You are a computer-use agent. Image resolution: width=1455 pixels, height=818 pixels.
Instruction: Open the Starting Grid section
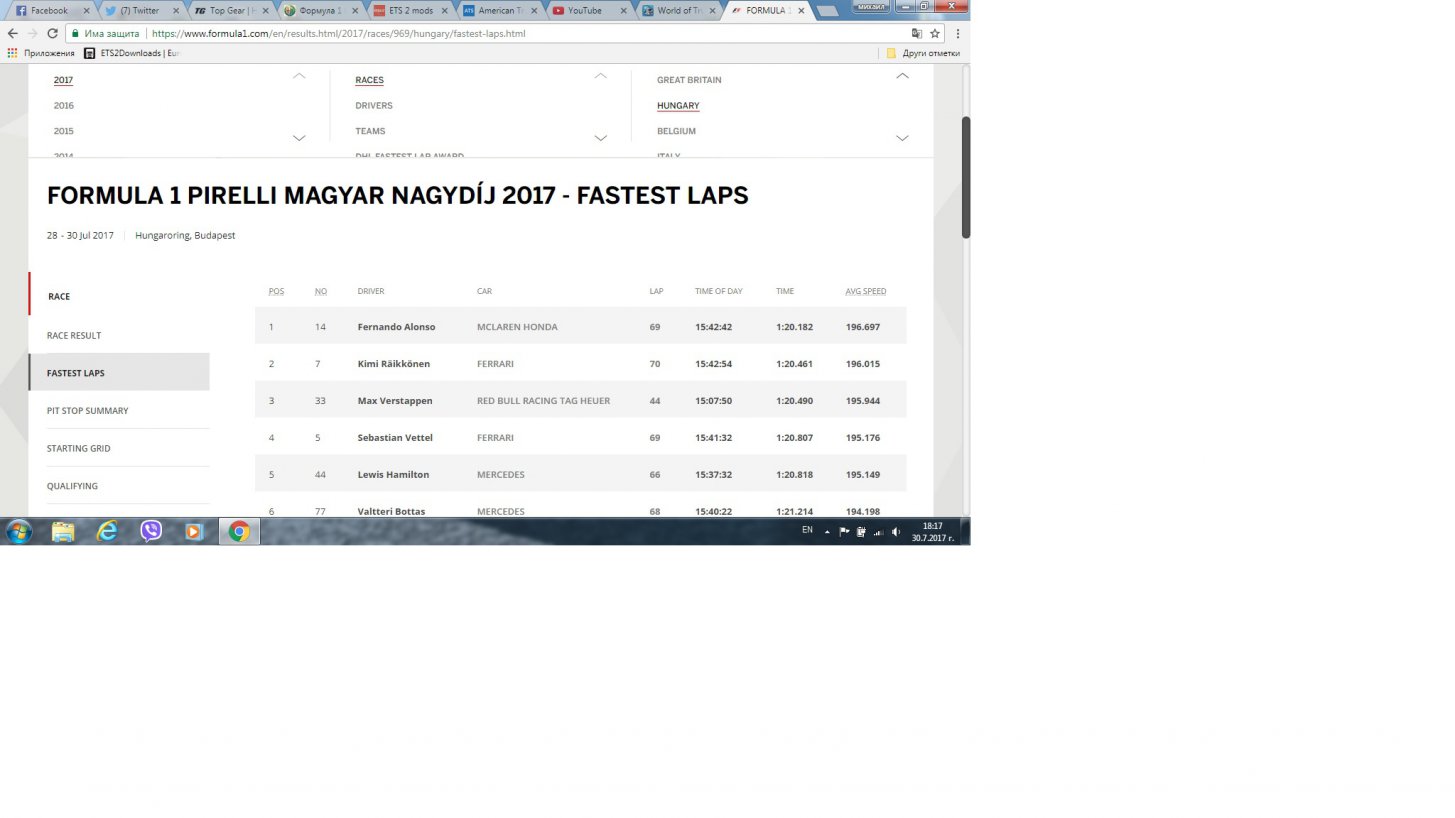(78, 448)
